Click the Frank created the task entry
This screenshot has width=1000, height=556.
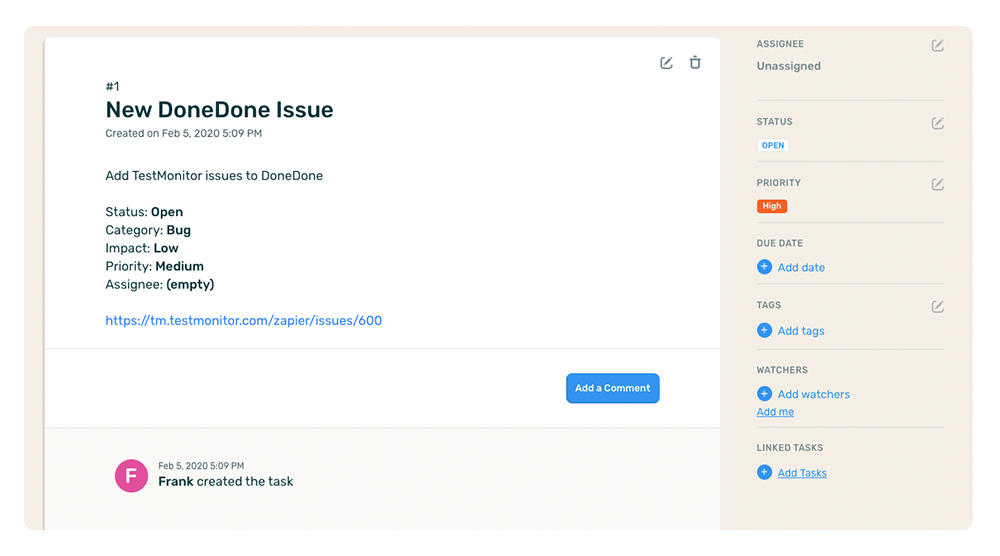point(226,481)
